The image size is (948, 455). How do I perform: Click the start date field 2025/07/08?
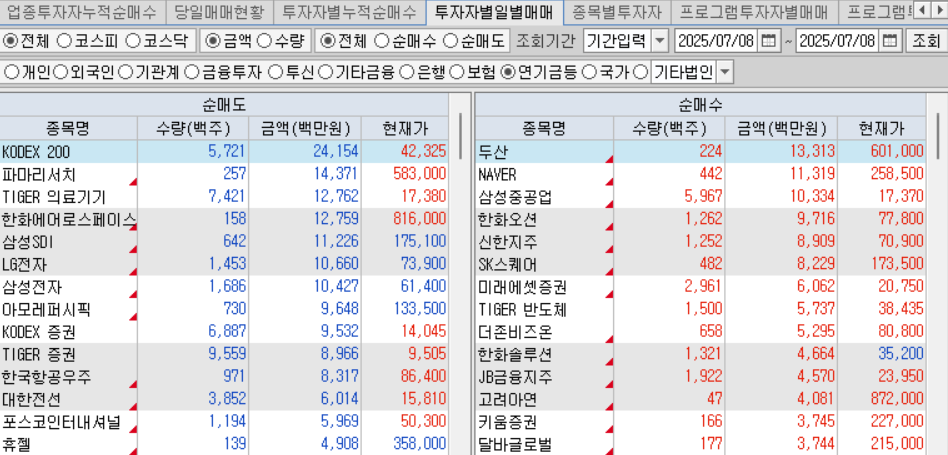click(x=716, y=41)
